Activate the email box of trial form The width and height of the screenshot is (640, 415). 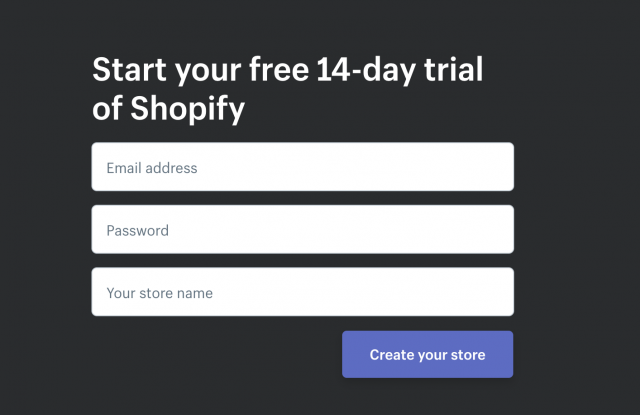pyautogui.click(x=302, y=166)
